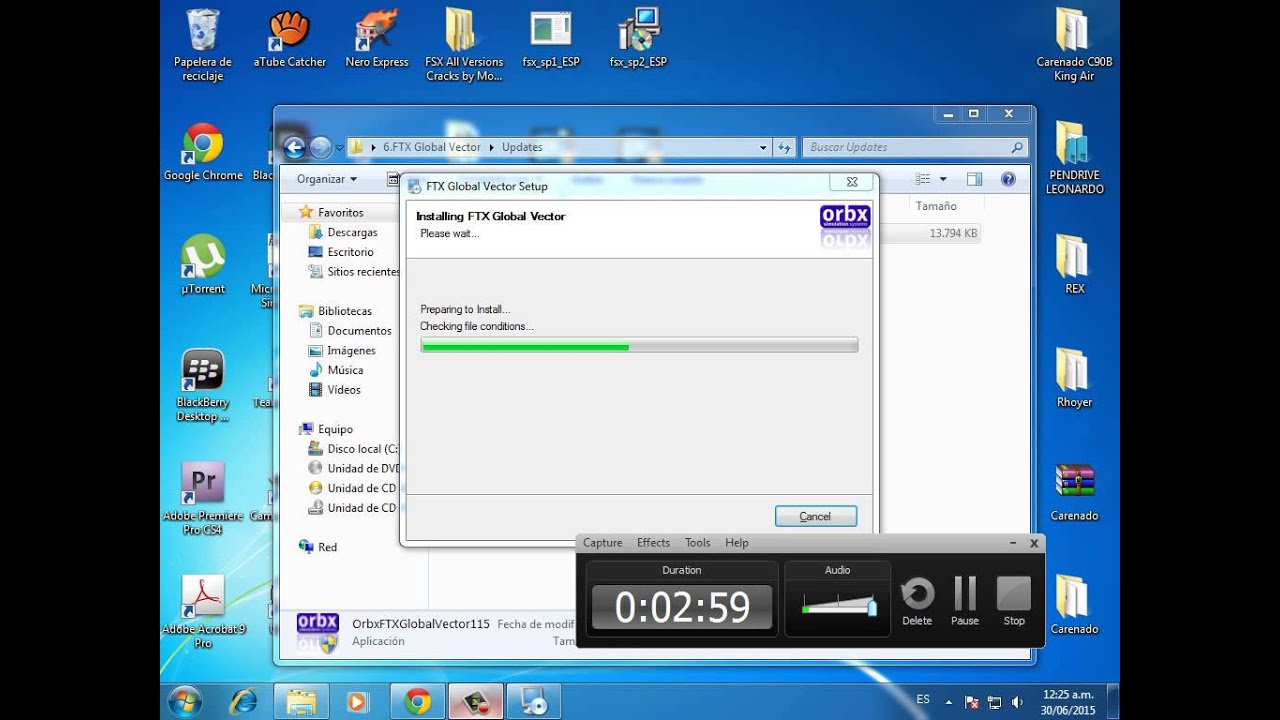Switch to Chrome in the taskbar

point(417,702)
